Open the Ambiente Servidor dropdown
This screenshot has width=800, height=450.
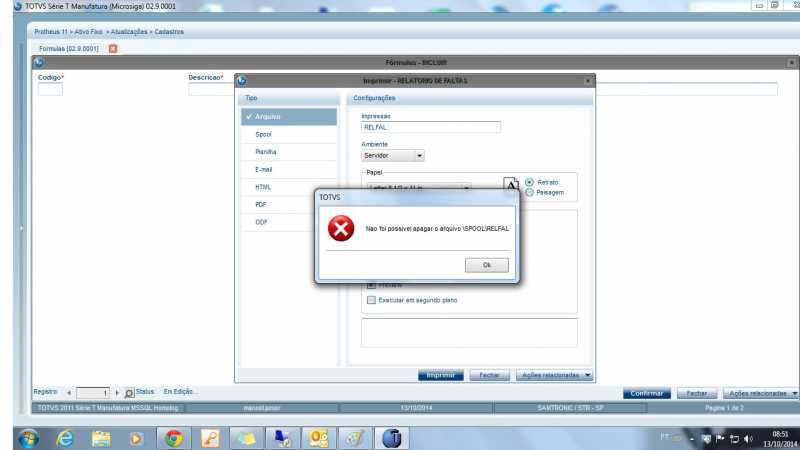point(419,156)
